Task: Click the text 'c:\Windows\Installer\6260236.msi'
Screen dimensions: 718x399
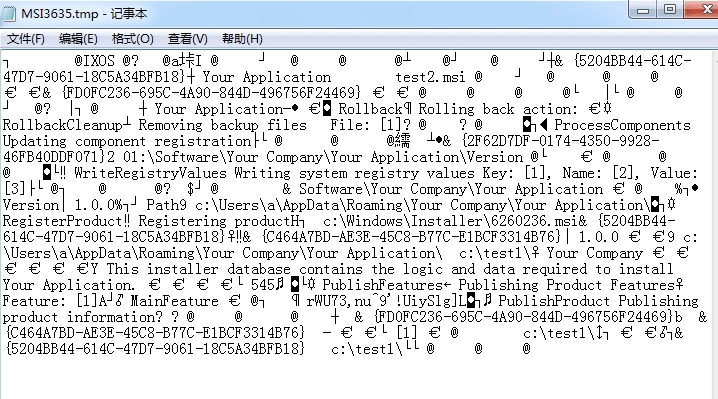Action: 451,221
